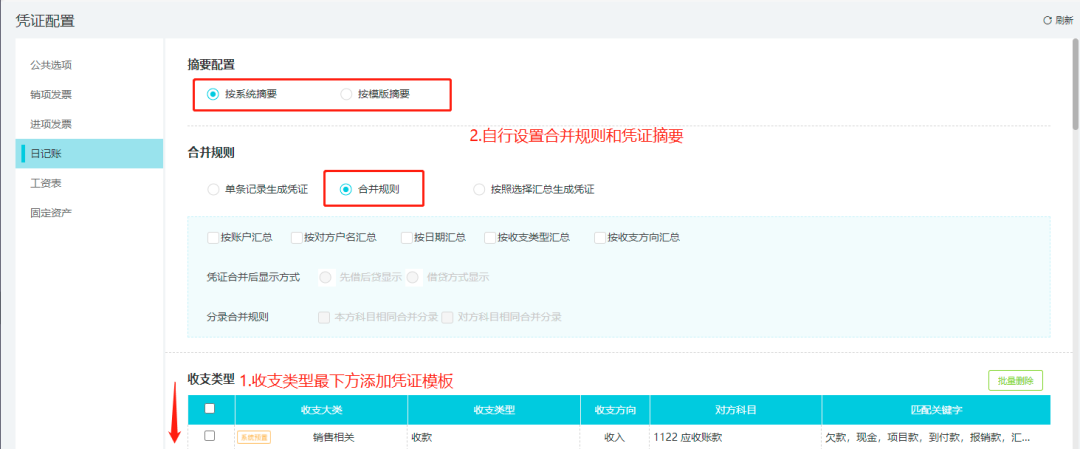The height and width of the screenshot is (449, 1080).
Task: Tick the 按对方户名汇总 checkbox
Action: coord(297,238)
